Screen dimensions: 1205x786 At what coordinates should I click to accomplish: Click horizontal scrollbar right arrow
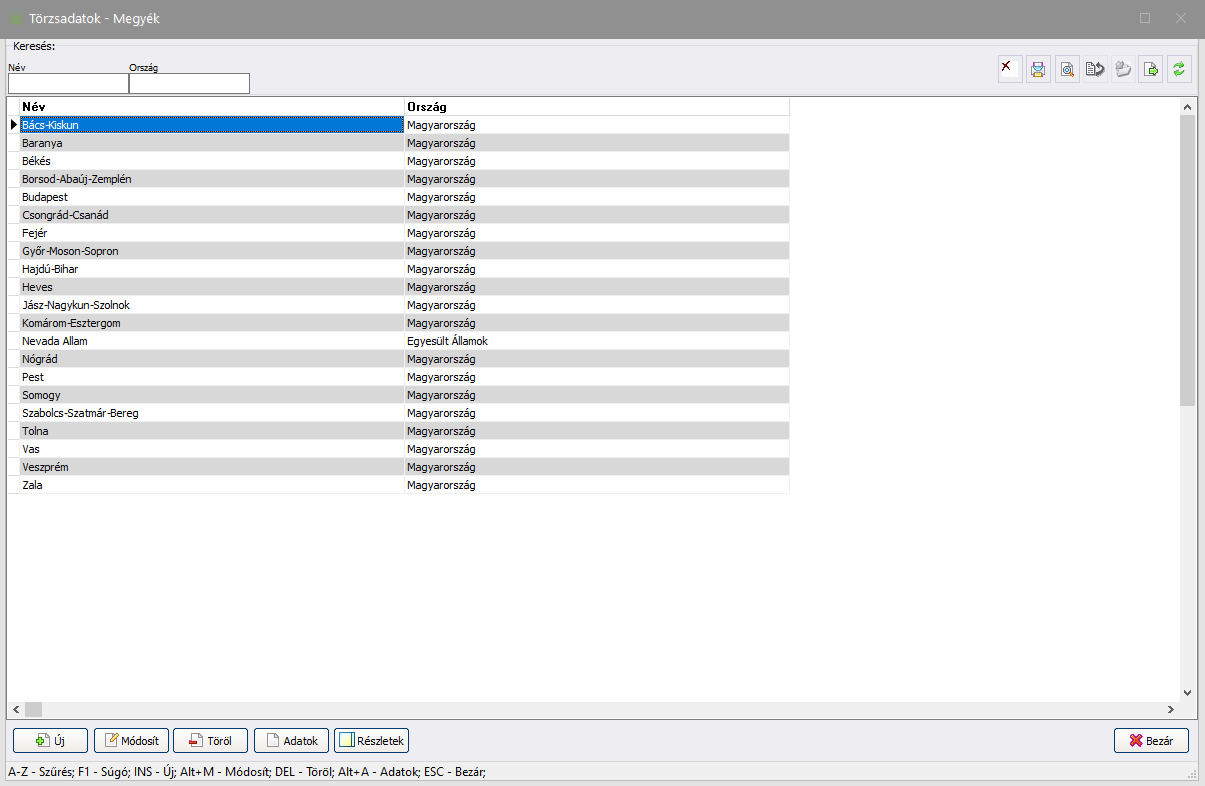coord(1170,709)
